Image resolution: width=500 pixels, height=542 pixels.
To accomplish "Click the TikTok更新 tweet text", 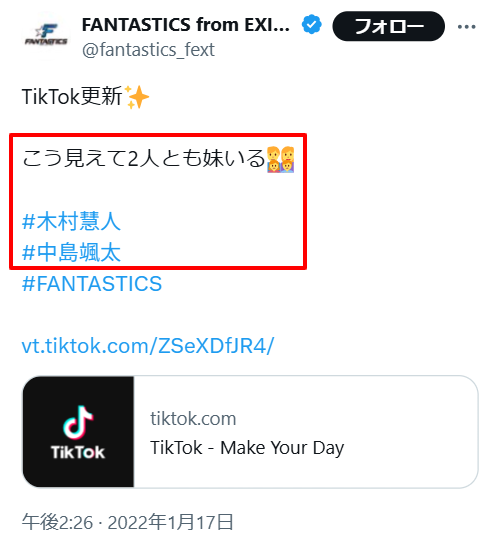I will [72, 96].
